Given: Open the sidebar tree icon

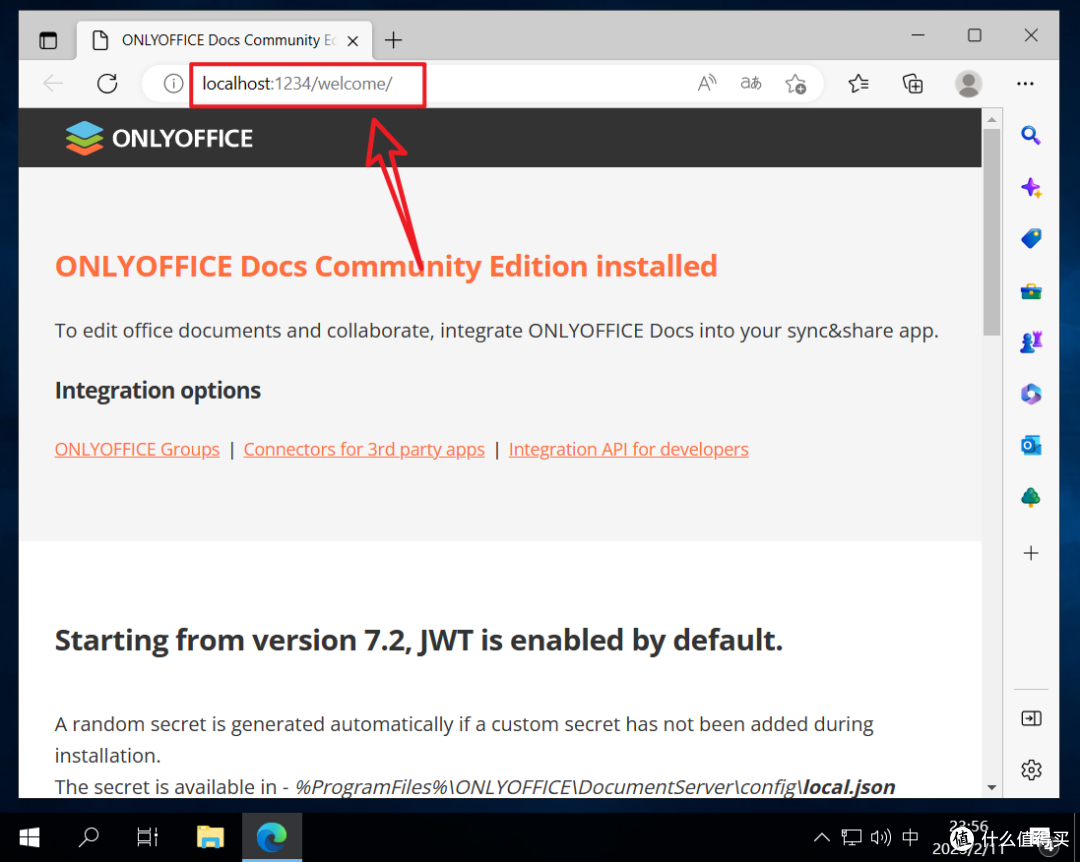Looking at the screenshot, I should pos(1030,497).
